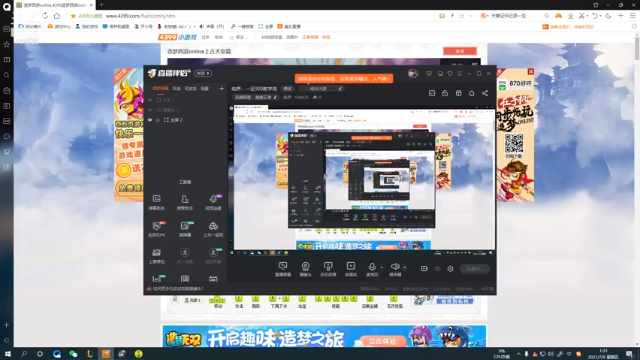Viewport: 640px width, 360px height.
Task: Open the orange app icon in taskbar
Action: tap(106, 354)
